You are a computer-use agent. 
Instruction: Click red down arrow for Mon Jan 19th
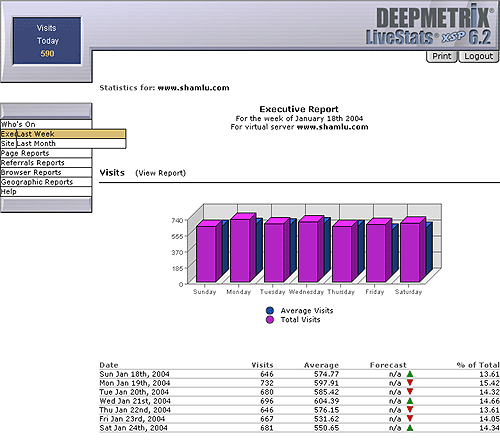(x=410, y=383)
